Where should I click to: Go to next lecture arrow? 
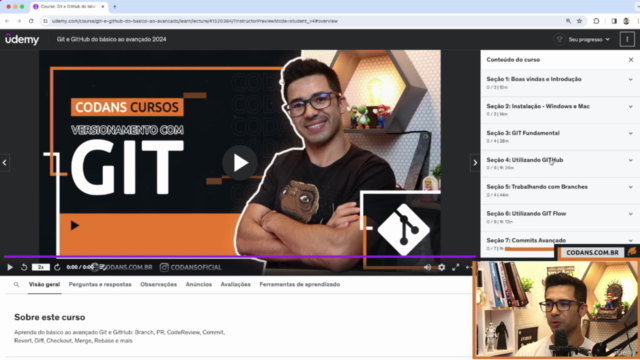[475, 163]
